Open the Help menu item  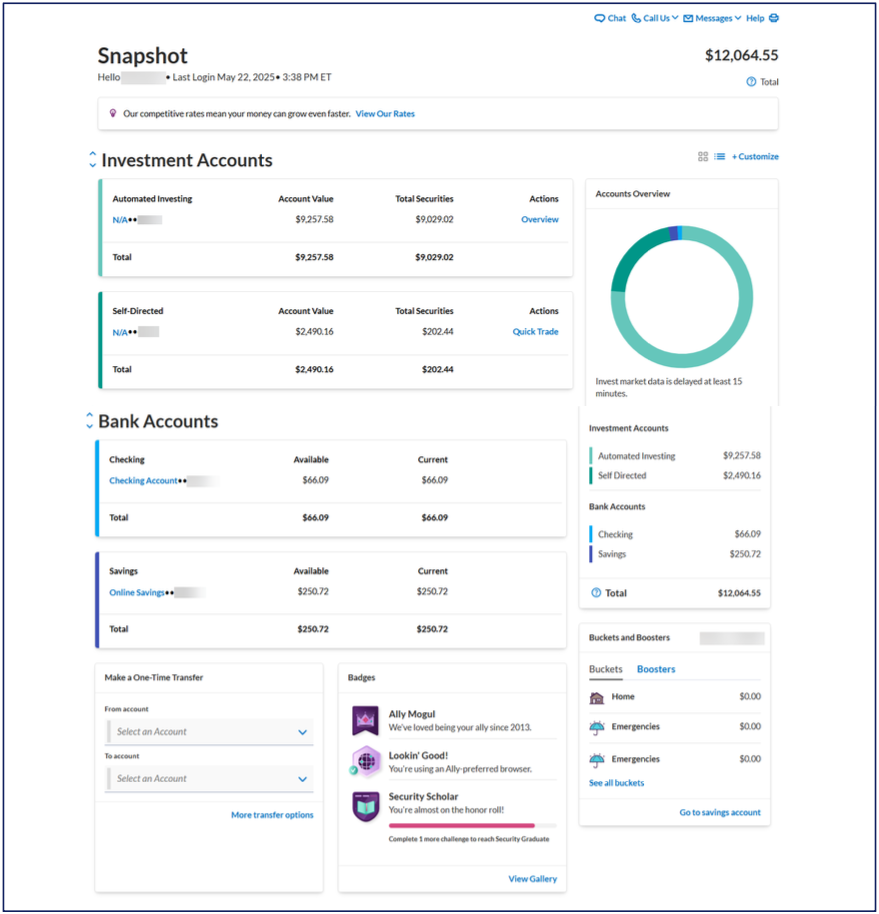(x=755, y=18)
